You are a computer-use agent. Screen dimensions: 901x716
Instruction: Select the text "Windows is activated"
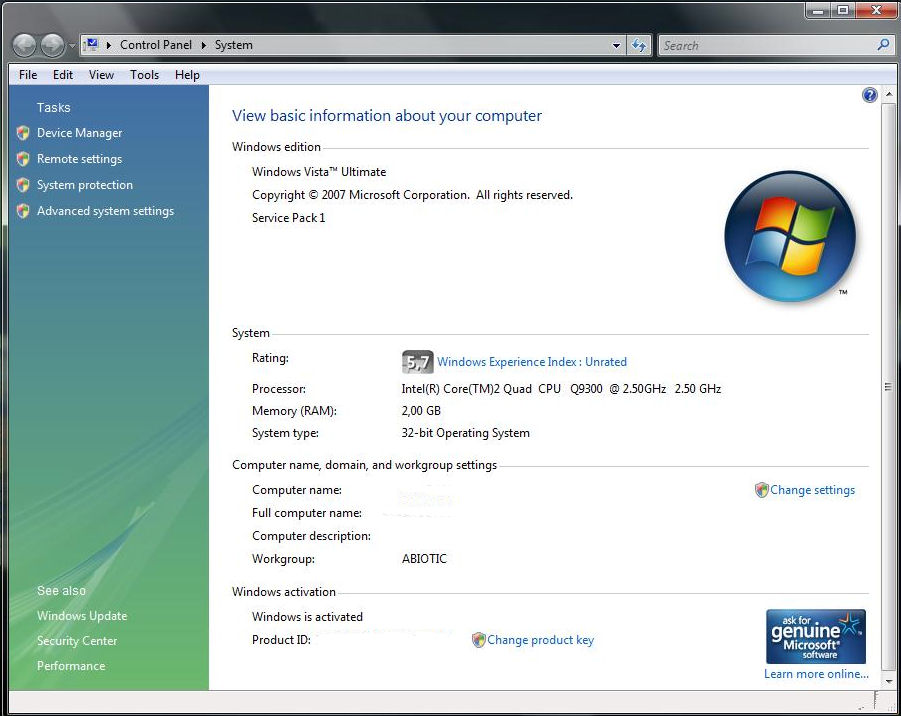click(x=307, y=617)
